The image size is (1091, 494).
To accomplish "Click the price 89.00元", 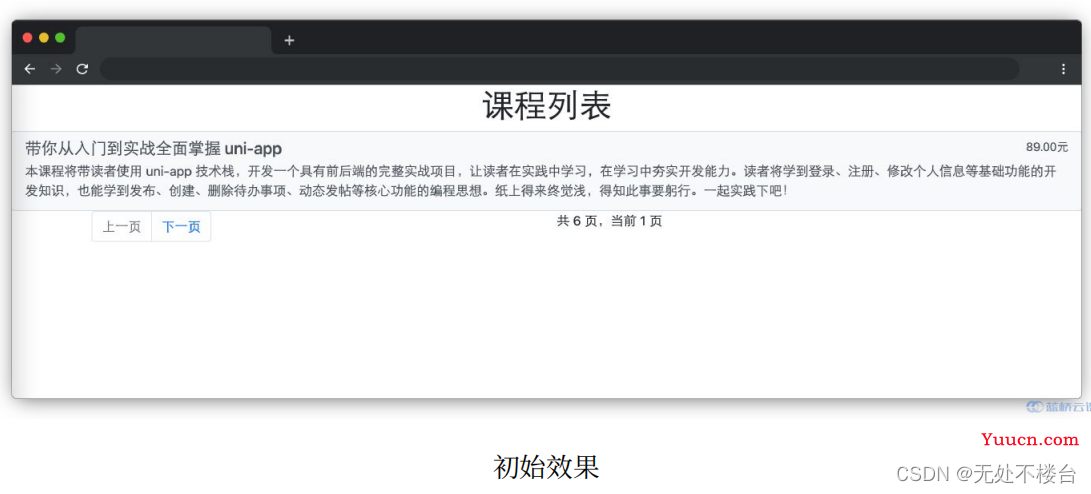I will tap(1046, 147).
